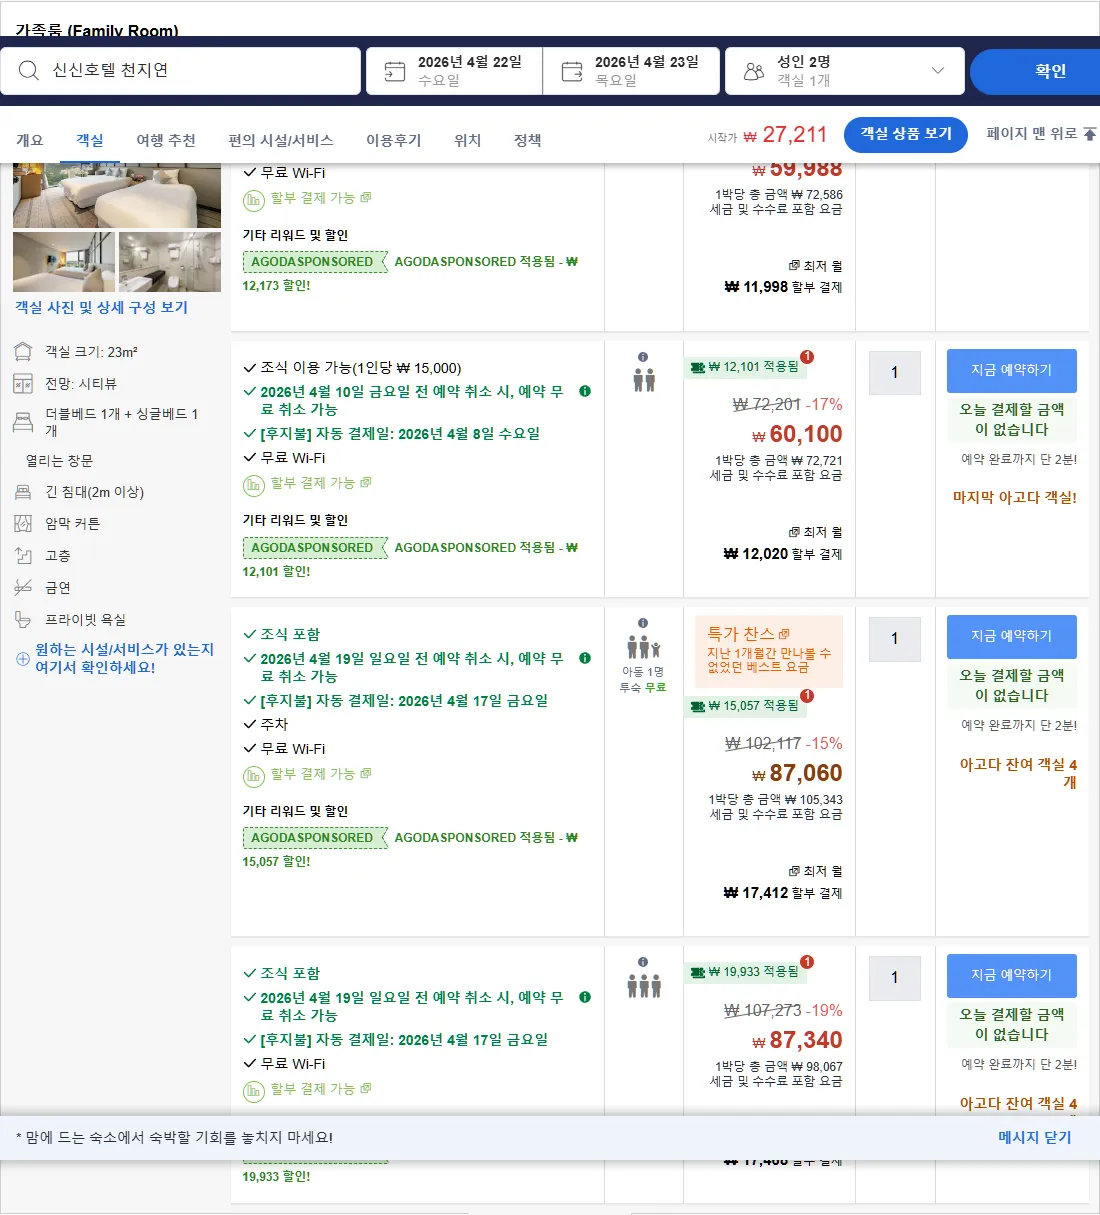Click 마지막 아고다 객실! text
This screenshot has height=1215, width=1100.
tap(1015, 498)
